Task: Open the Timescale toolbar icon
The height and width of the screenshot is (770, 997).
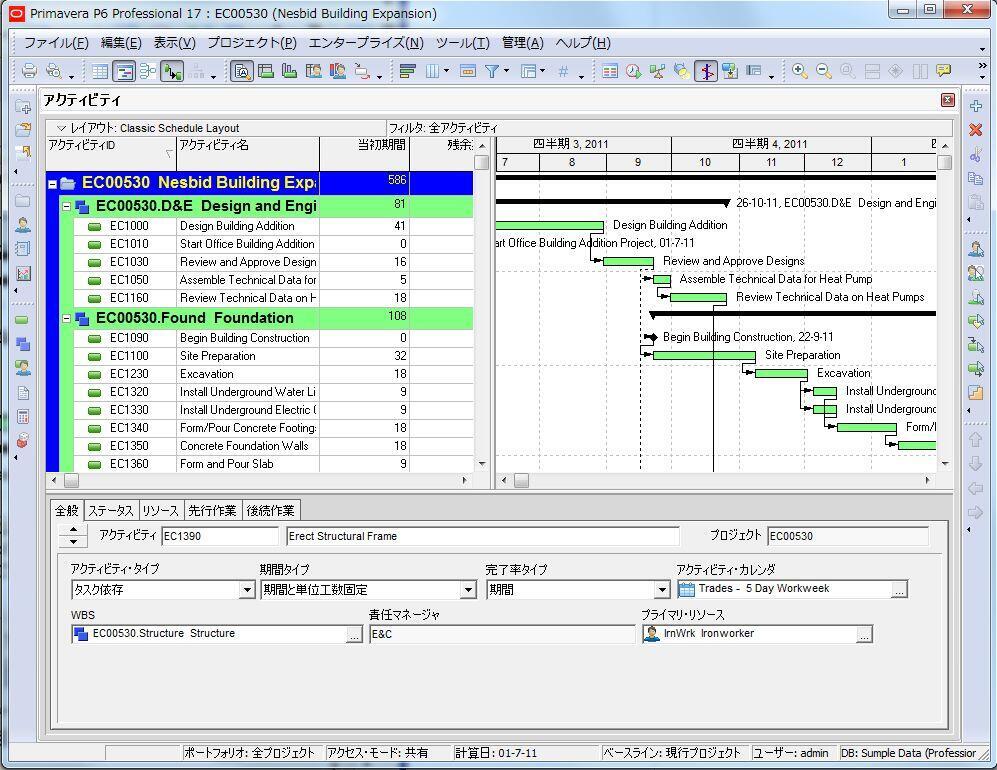Action: [x=467, y=71]
